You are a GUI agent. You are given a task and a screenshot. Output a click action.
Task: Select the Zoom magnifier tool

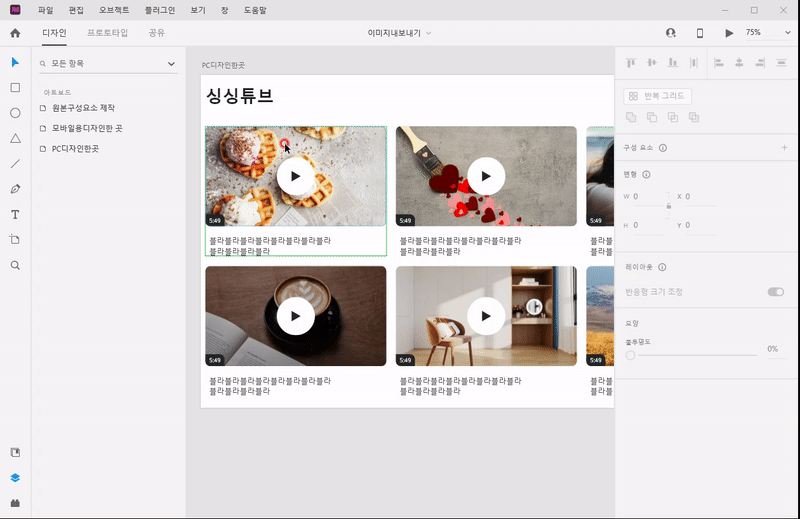click(15, 265)
